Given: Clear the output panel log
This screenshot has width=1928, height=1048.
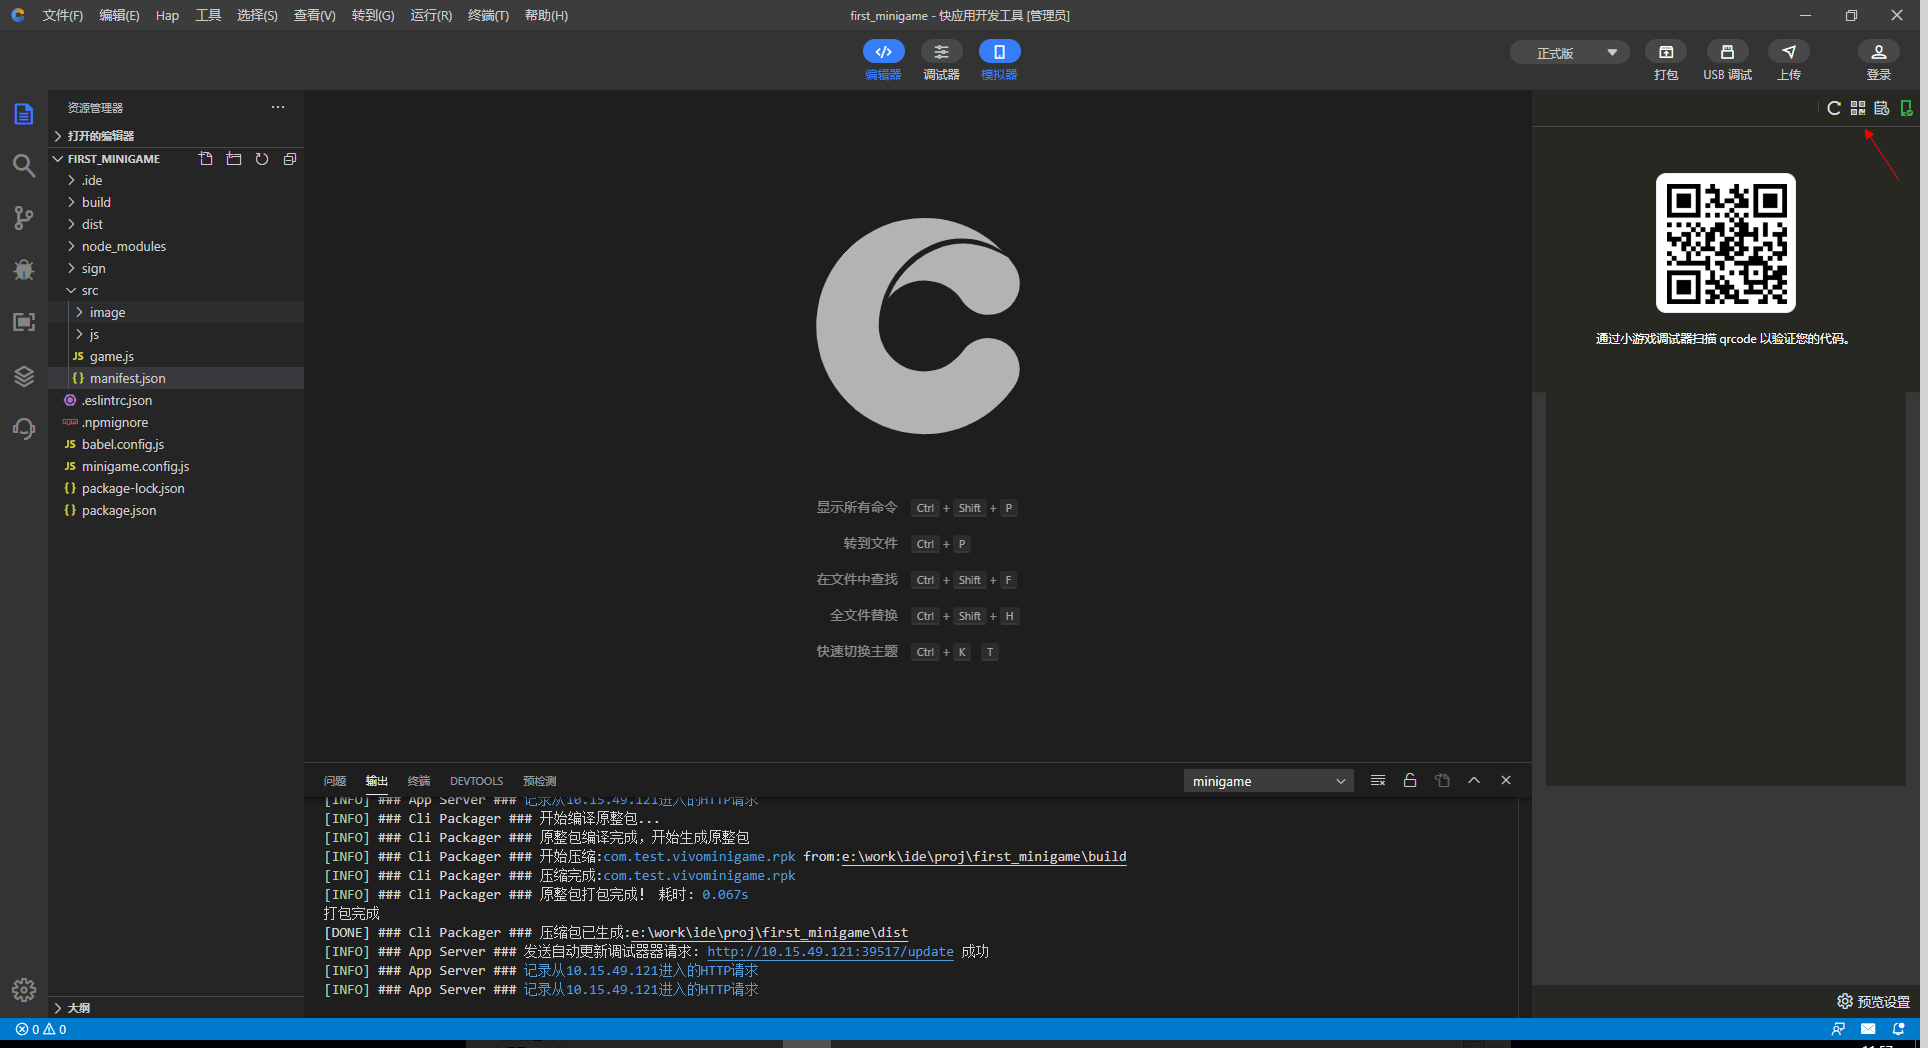Looking at the screenshot, I should pyautogui.click(x=1378, y=781).
